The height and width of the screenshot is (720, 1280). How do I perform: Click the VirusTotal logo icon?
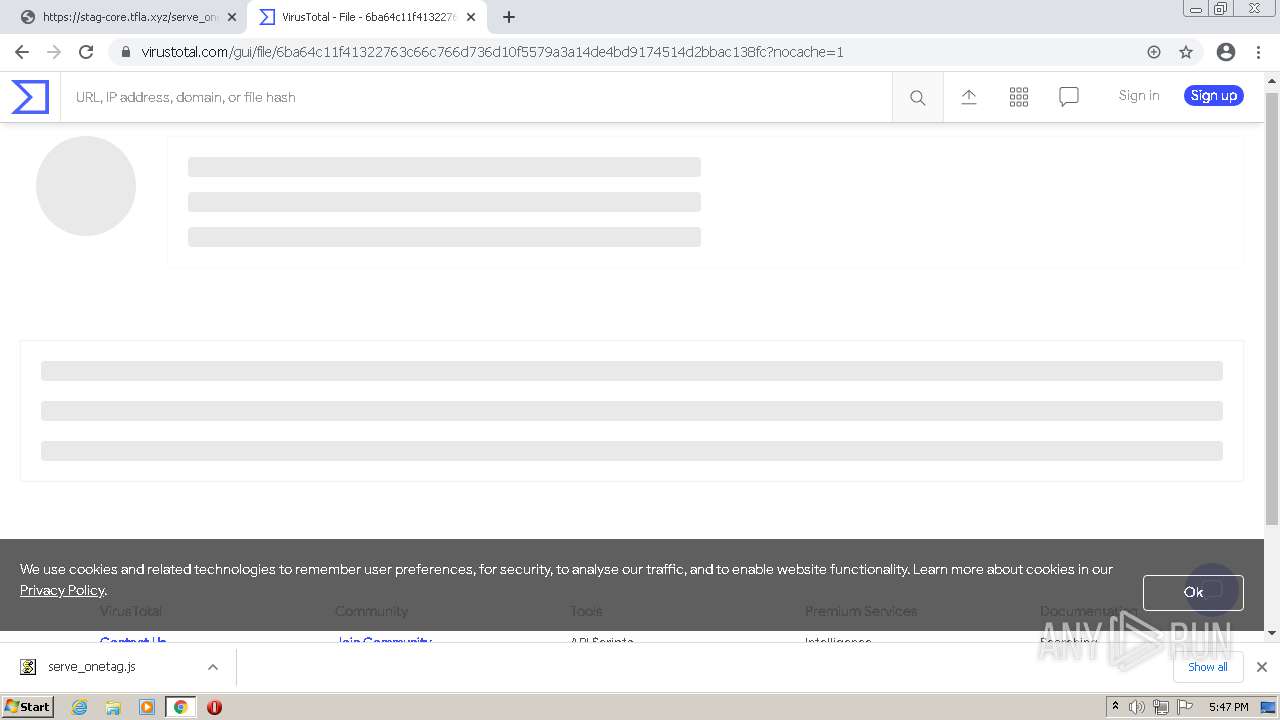(30, 97)
